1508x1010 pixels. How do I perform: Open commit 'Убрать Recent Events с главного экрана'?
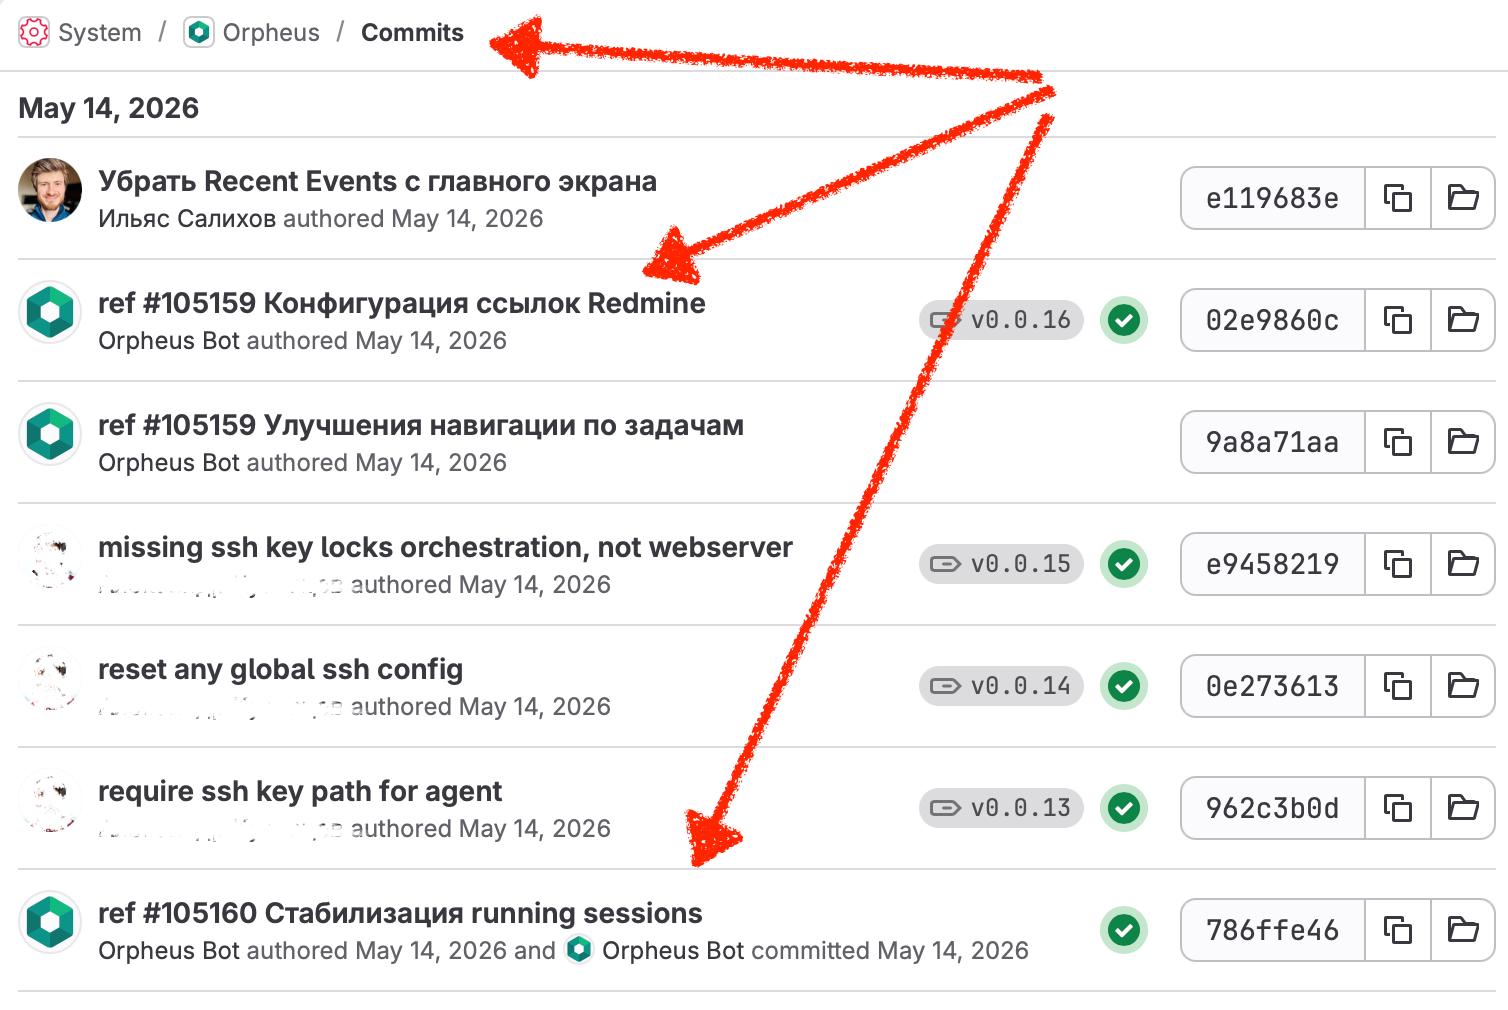pos(377,181)
